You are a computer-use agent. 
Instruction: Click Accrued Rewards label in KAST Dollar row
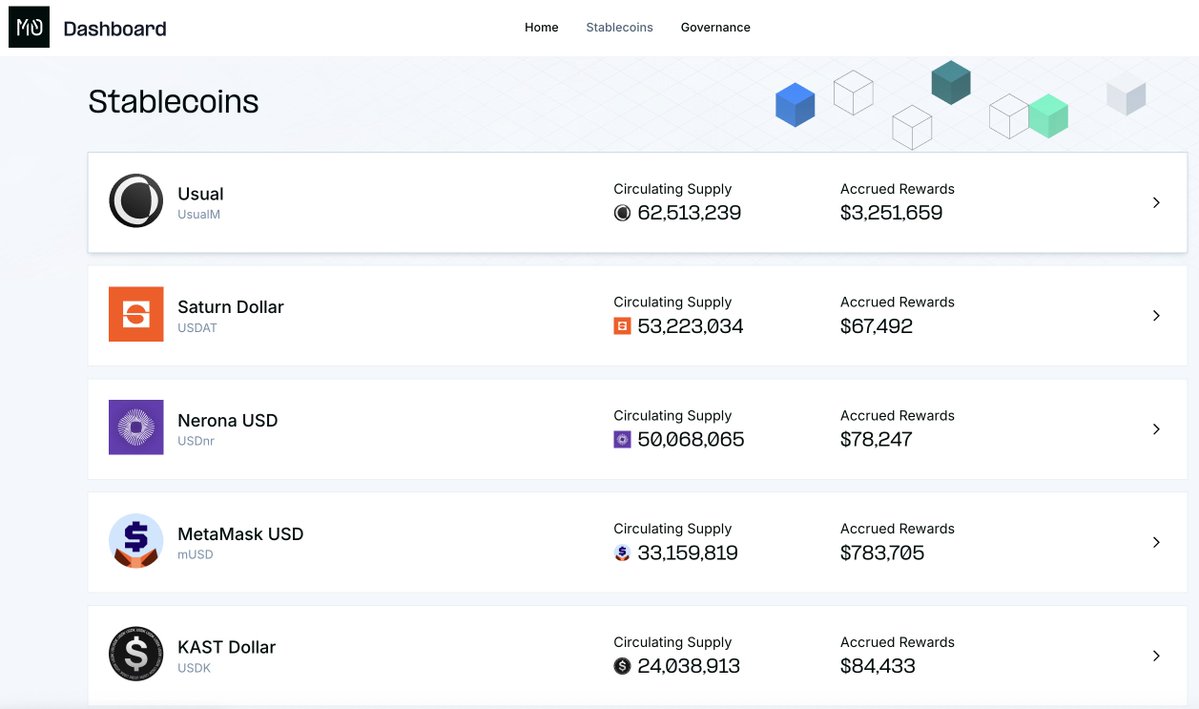[x=897, y=642]
